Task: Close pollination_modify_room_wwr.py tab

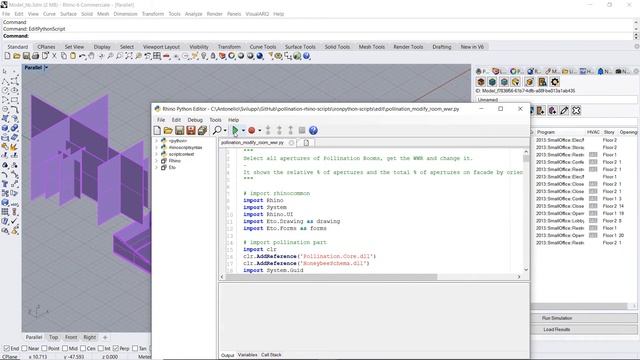Action: [x=291, y=142]
